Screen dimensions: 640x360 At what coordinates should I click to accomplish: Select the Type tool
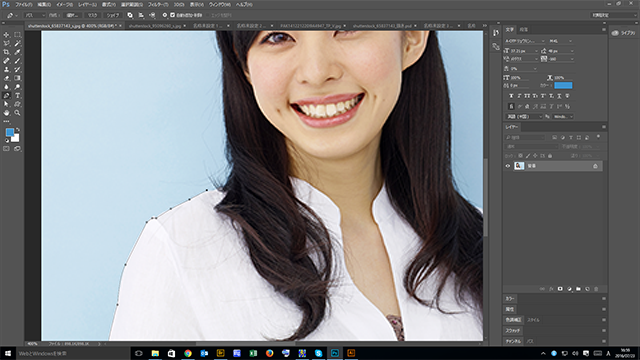[17, 96]
